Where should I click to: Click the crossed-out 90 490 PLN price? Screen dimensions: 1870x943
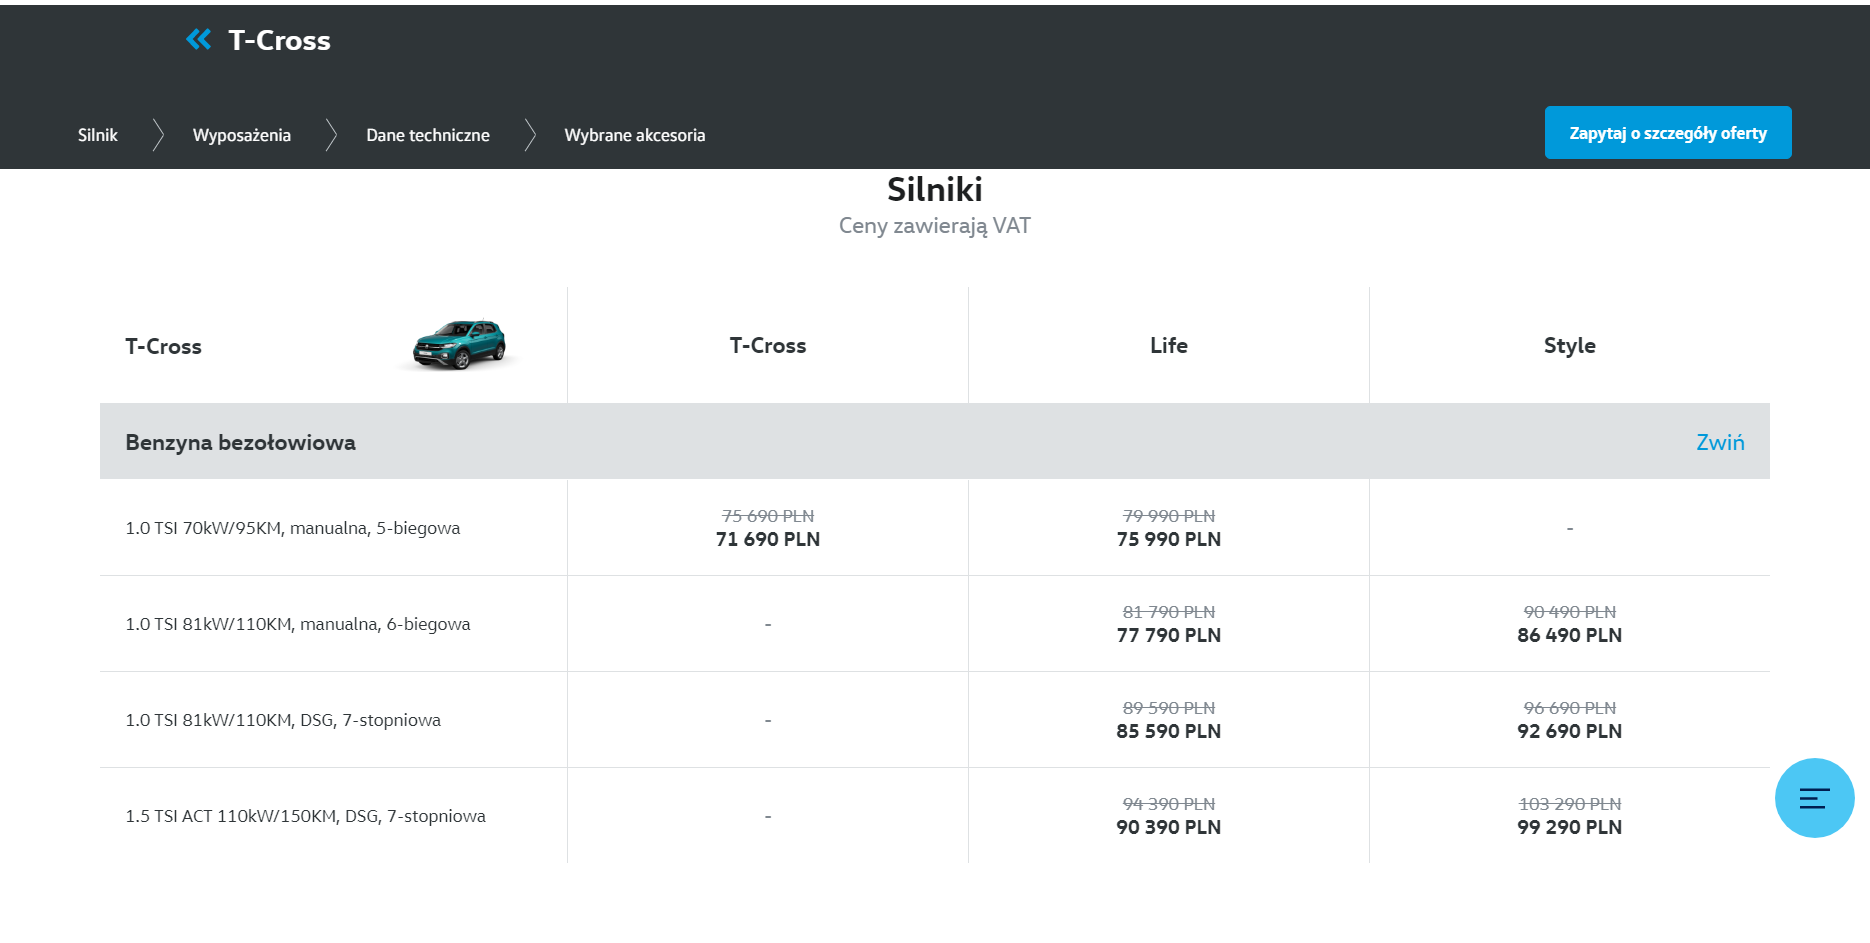(x=1570, y=612)
